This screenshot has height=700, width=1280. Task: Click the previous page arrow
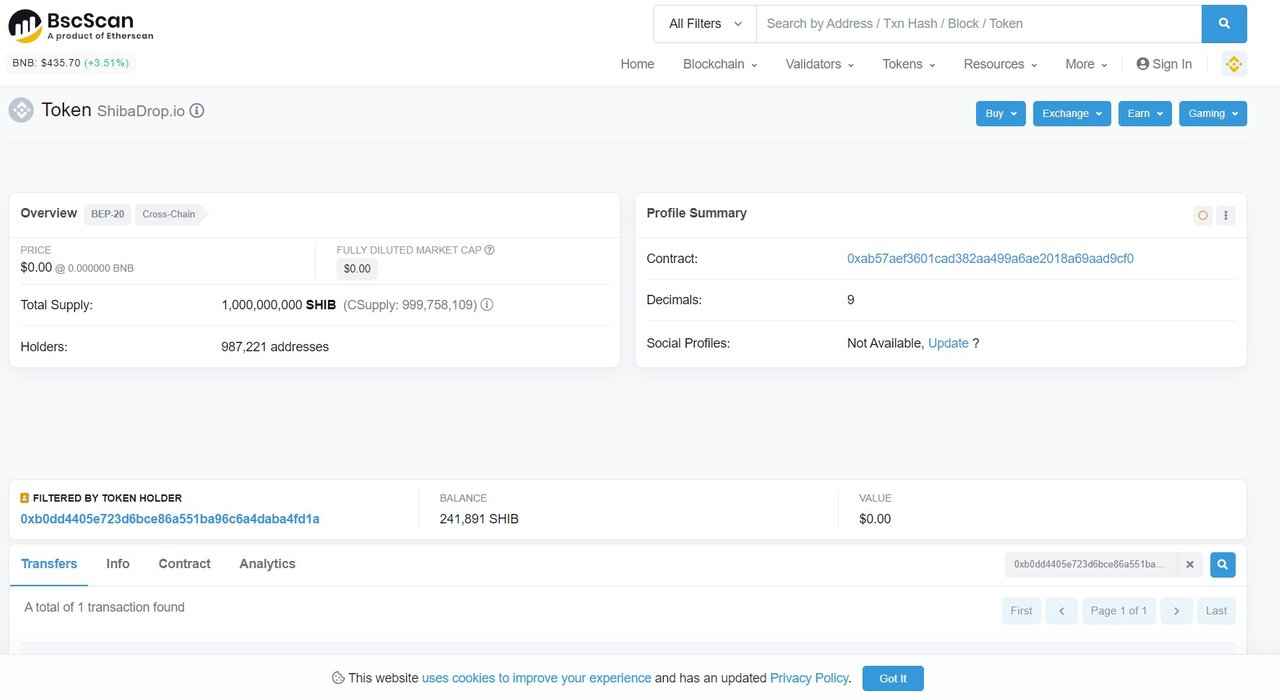tap(1061, 611)
